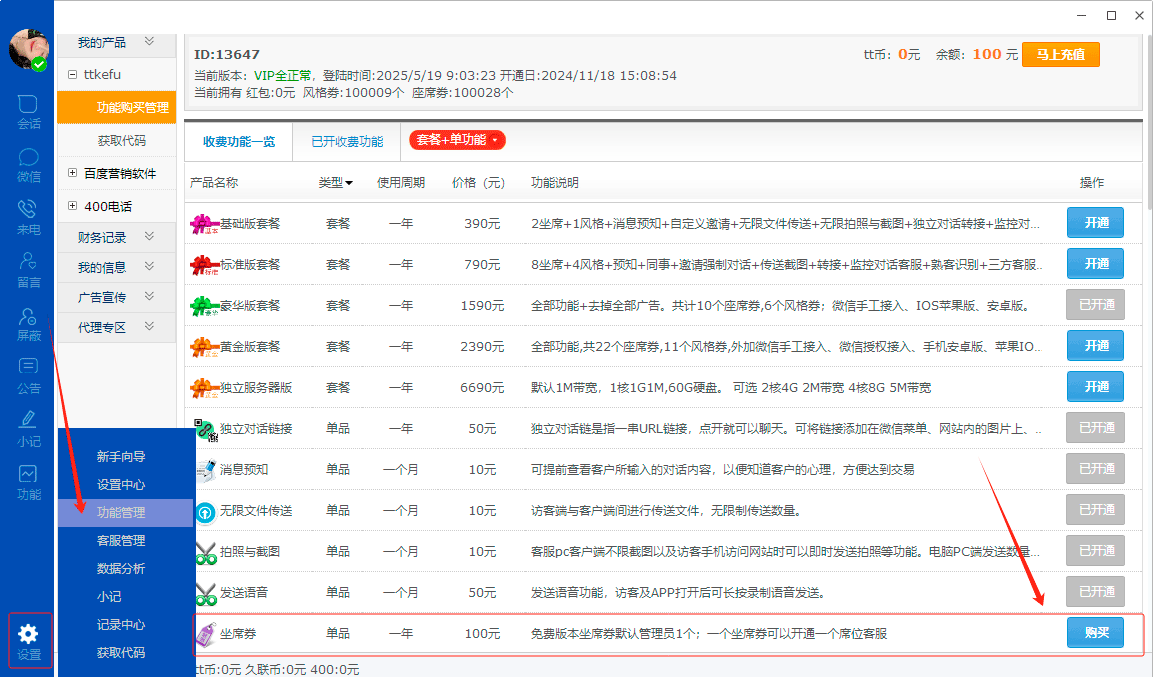This screenshot has height=677, width=1153.
Task: Collapse the ttkefu tree node
Action: pos(72,74)
